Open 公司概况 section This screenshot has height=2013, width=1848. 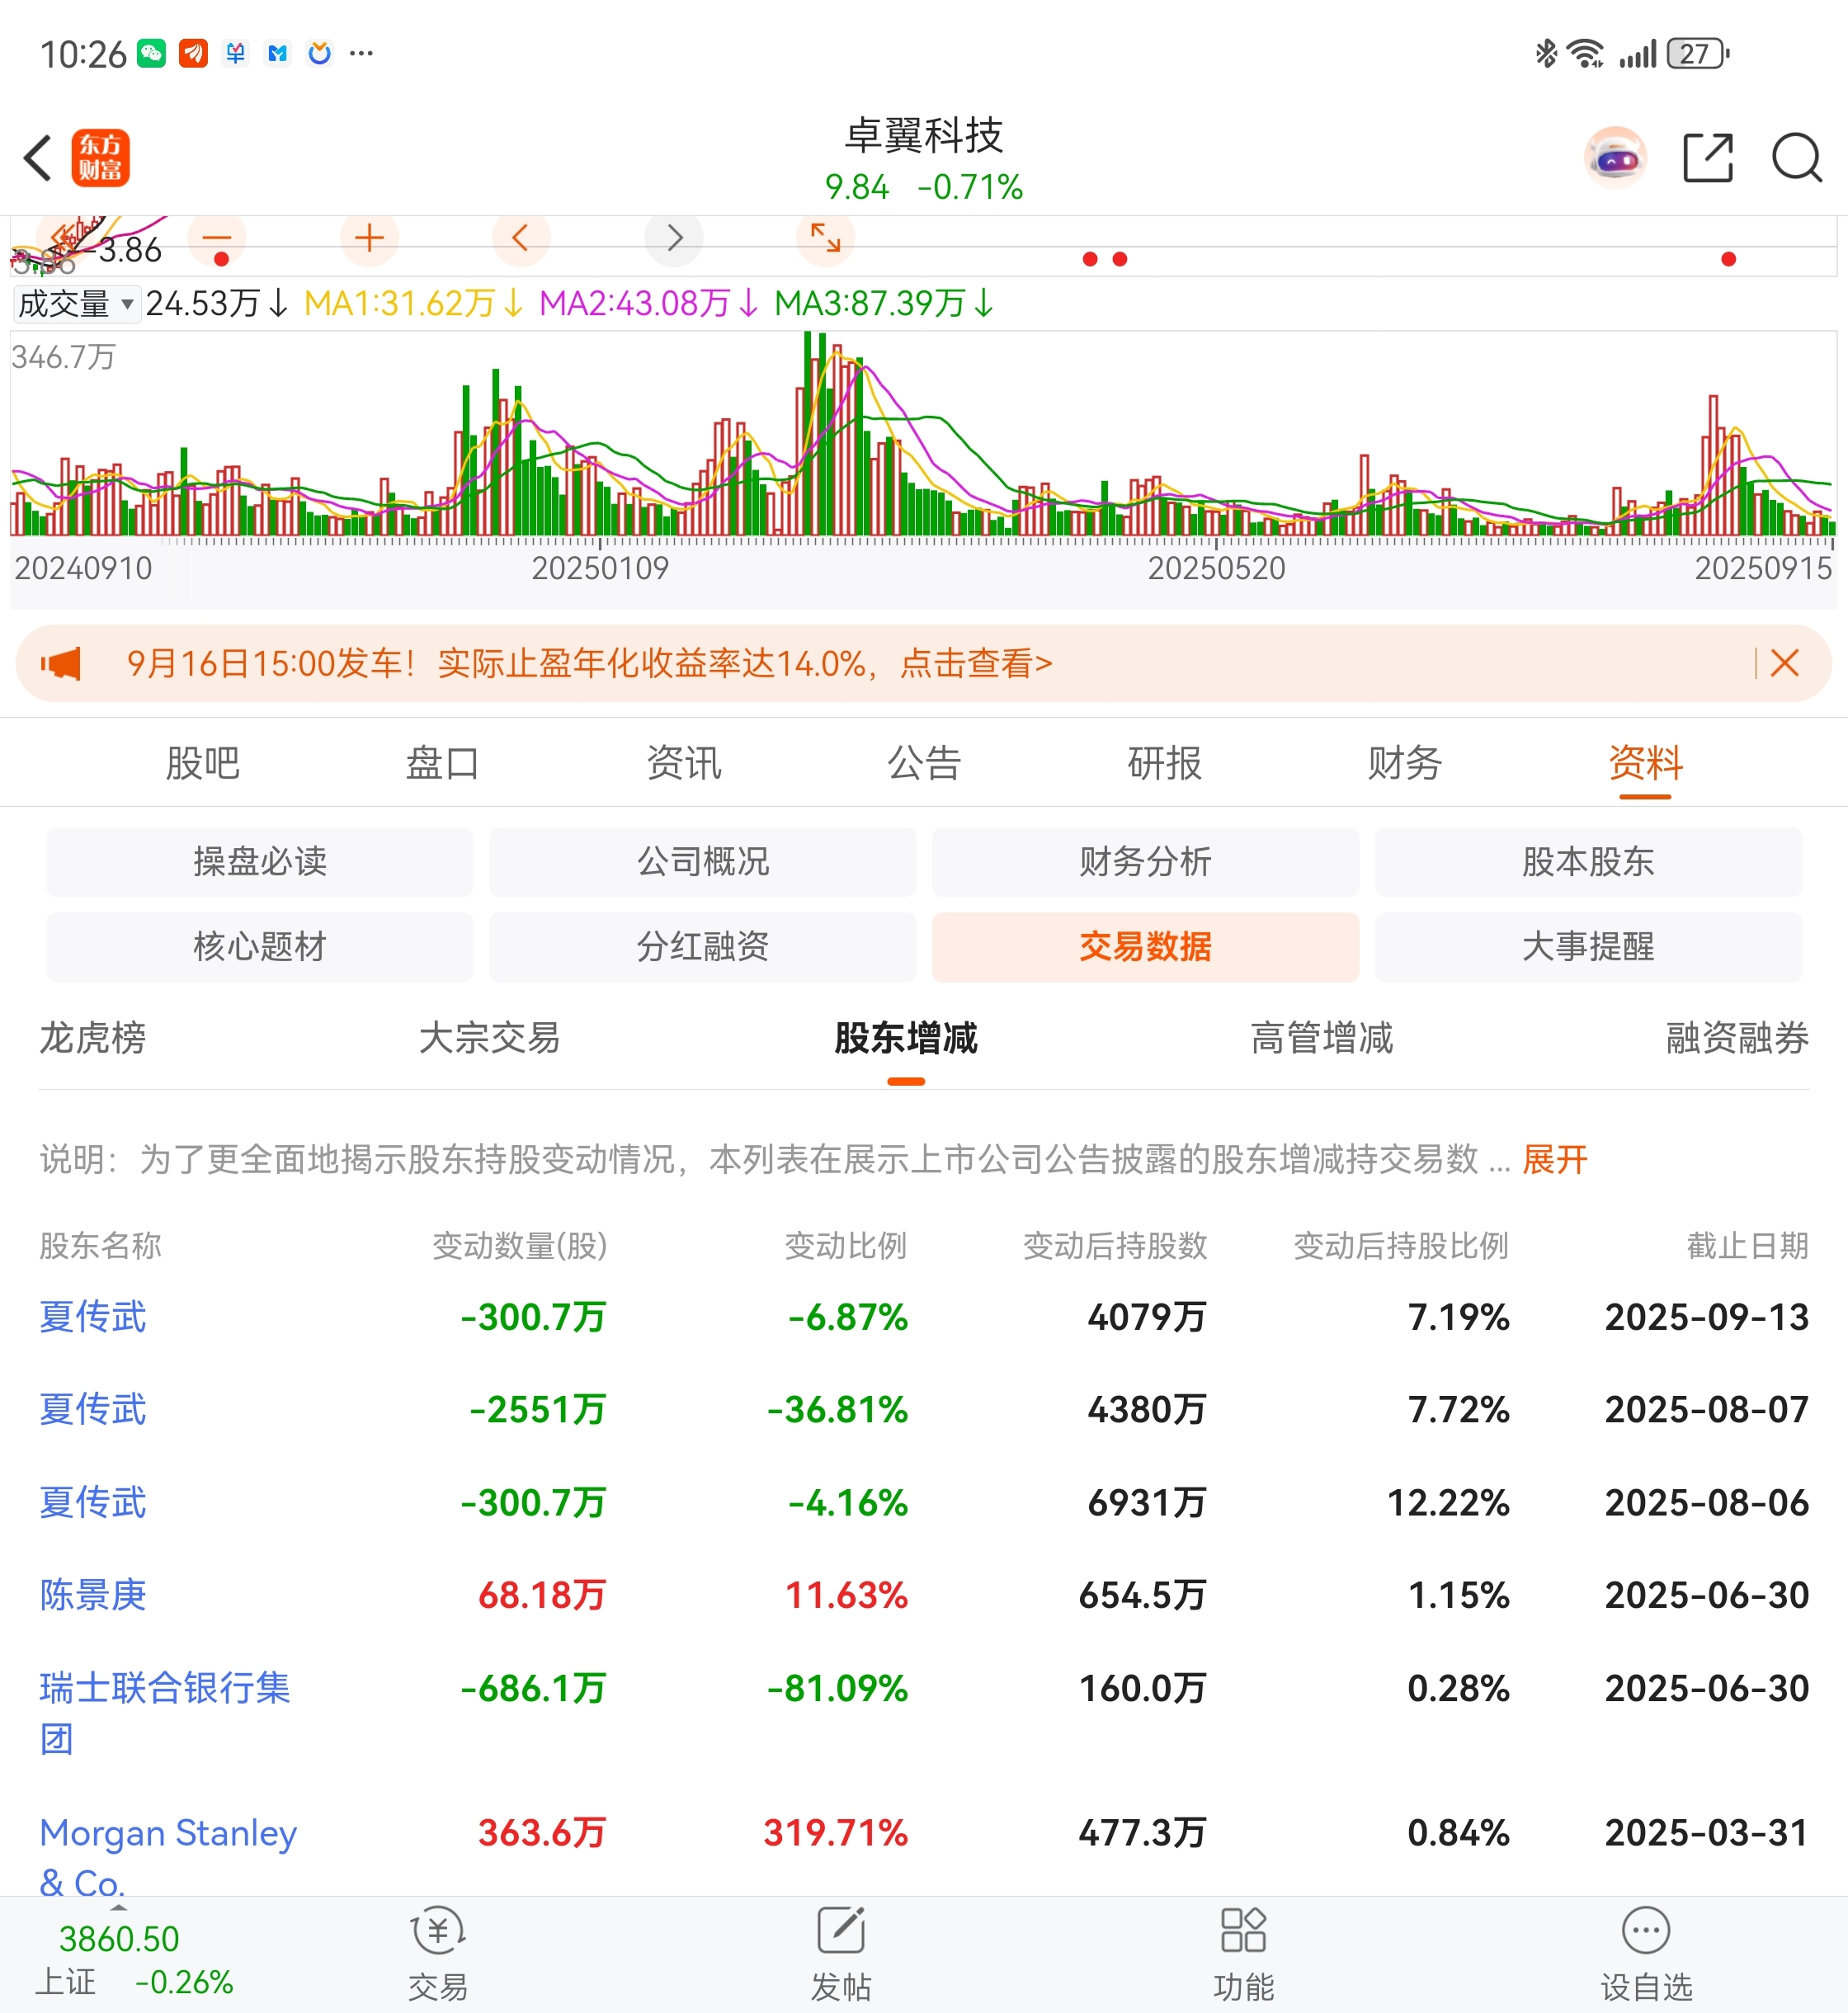[x=703, y=861]
